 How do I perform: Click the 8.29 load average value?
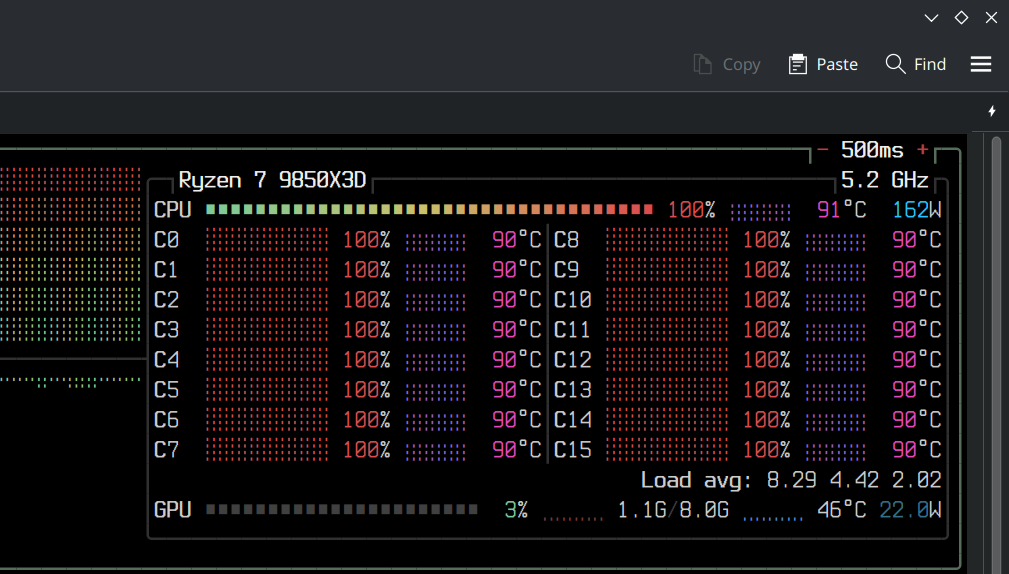791,480
